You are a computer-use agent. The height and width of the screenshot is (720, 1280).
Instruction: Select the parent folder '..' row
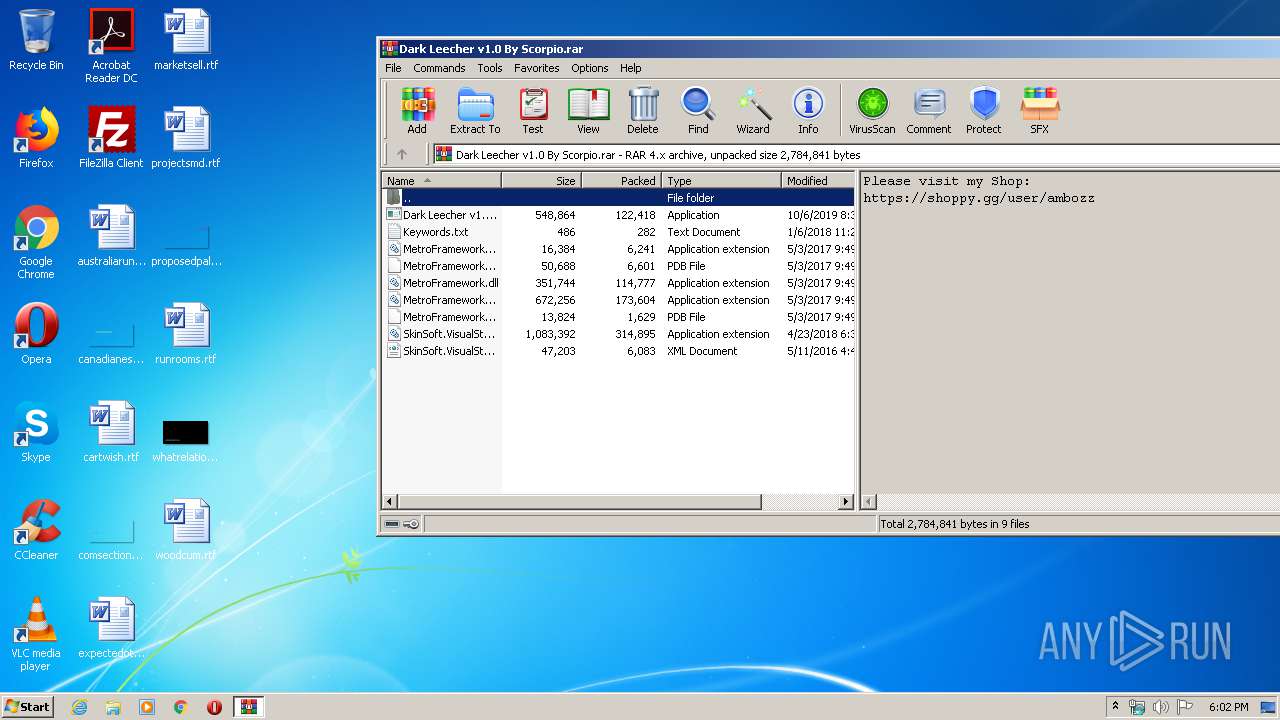click(618, 198)
